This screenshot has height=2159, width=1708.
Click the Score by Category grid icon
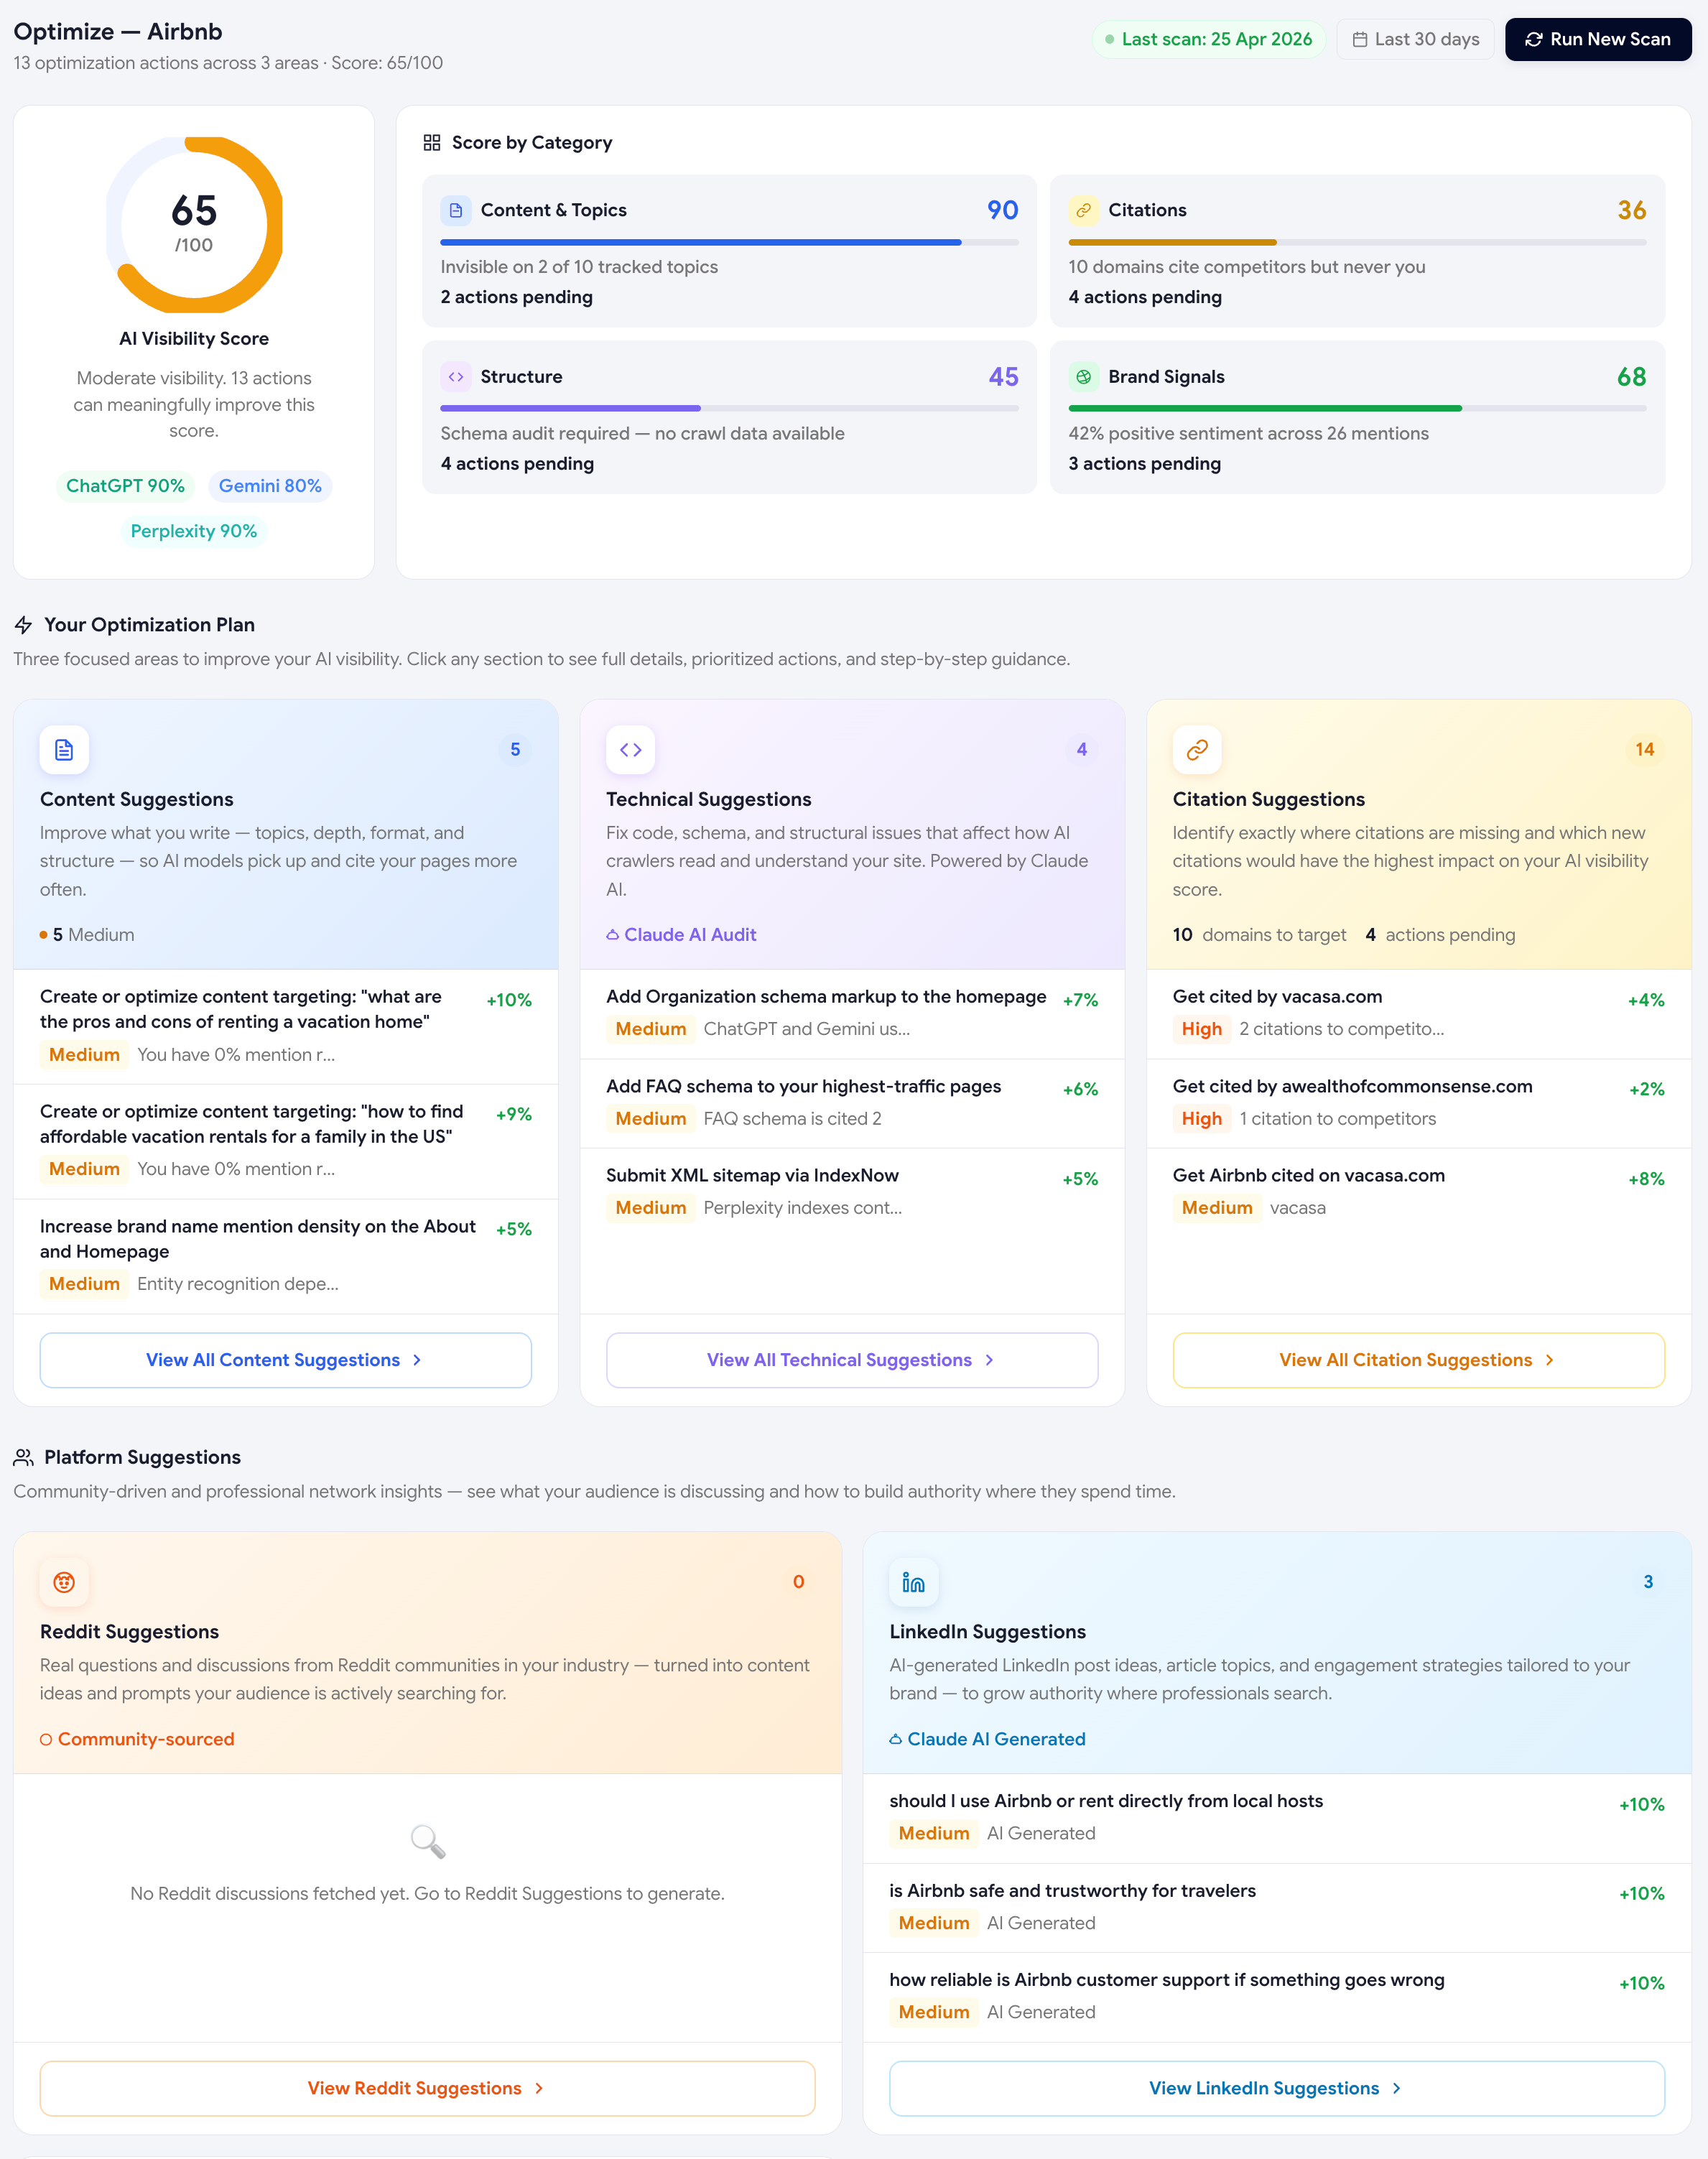(x=432, y=142)
